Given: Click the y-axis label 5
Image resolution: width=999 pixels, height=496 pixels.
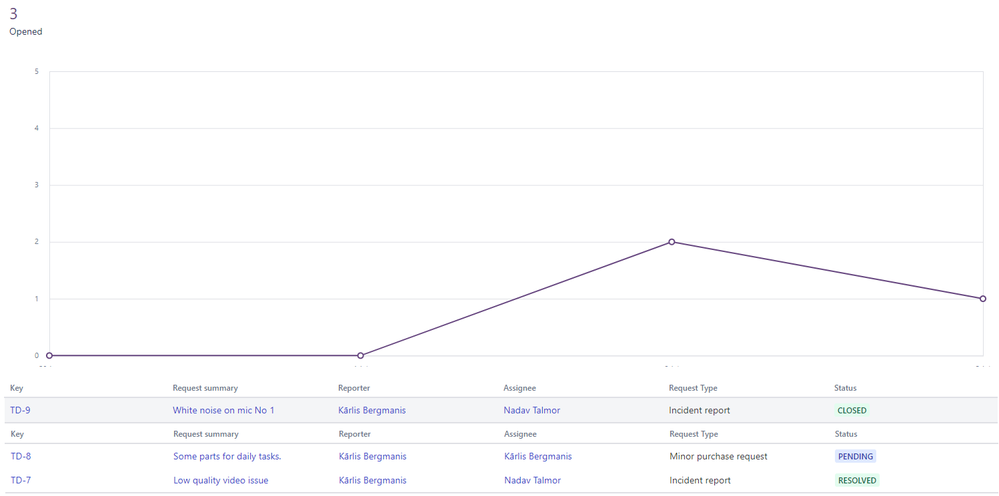Looking at the screenshot, I should (36, 71).
